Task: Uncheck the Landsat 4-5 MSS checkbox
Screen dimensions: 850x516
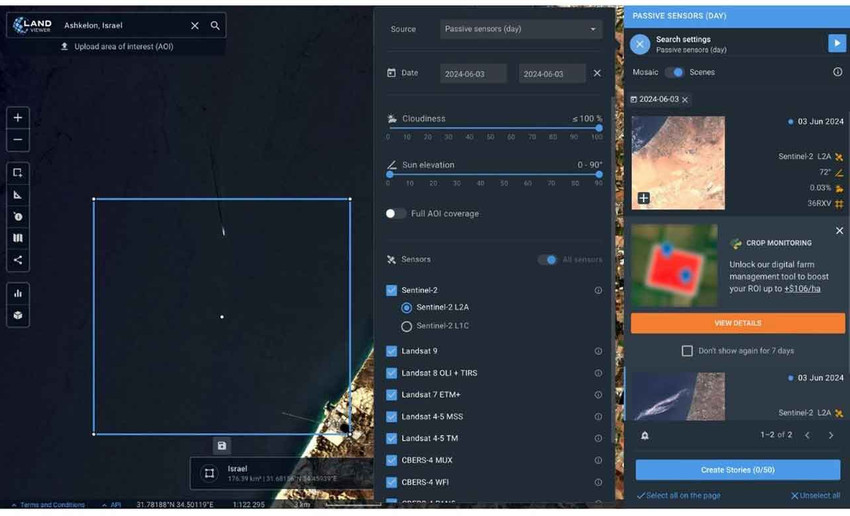Action: tap(391, 417)
